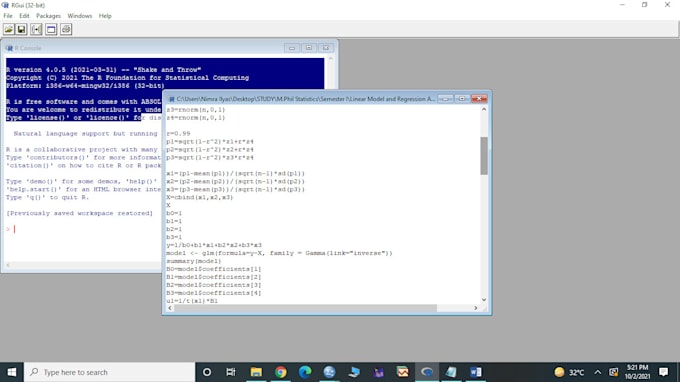This screenshot has height=382, width=680.
Task: Click script editor scroll right arrow
Action: (x=476, y=308)
